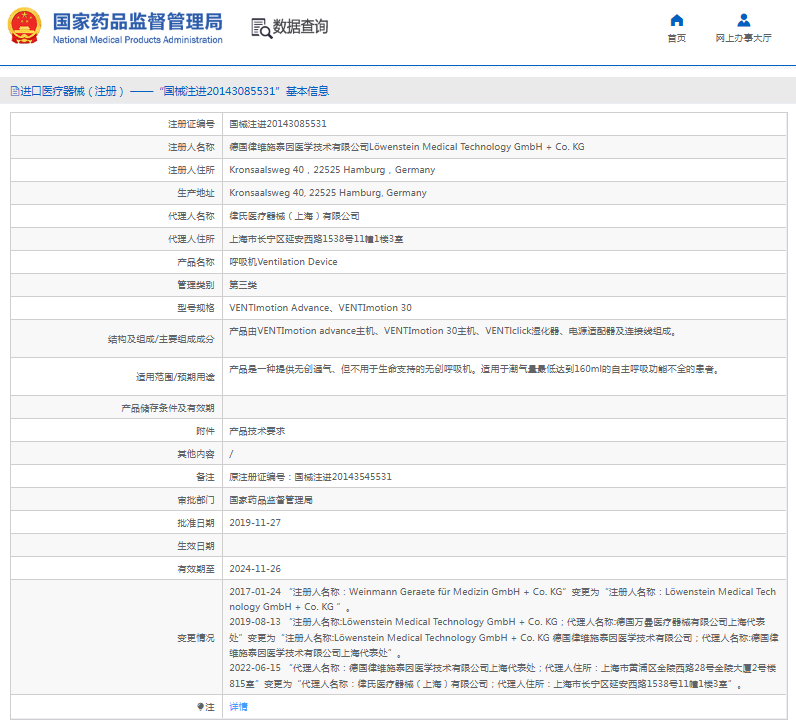Go to 进口医疗器械（注册）breadcrumb link
Image resolution: width=796 pixels, height=728 pixels.
coord(72,91)
